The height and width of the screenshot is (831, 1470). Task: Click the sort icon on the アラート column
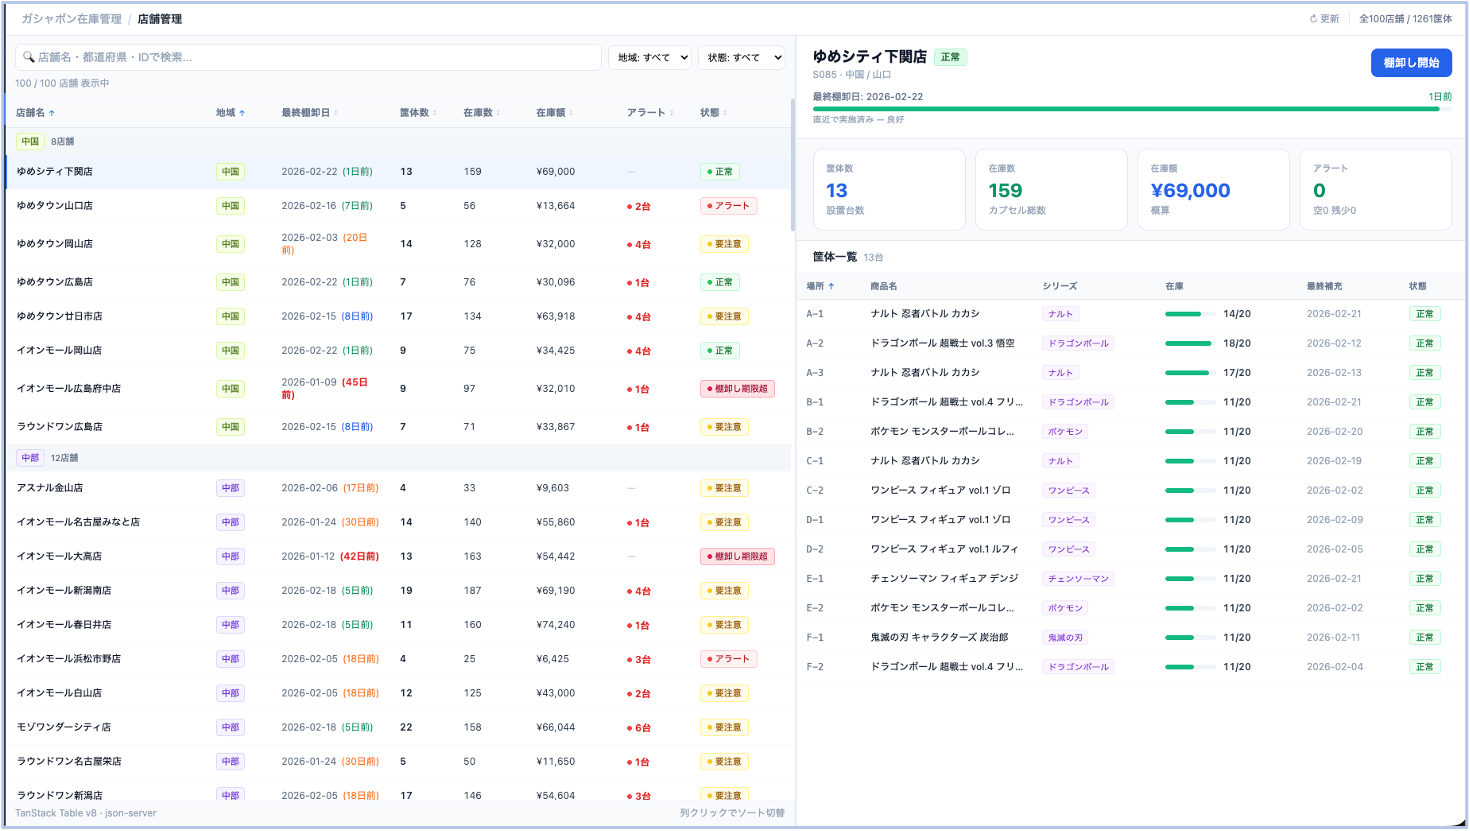pyautogui.click(x=672, y=113)
